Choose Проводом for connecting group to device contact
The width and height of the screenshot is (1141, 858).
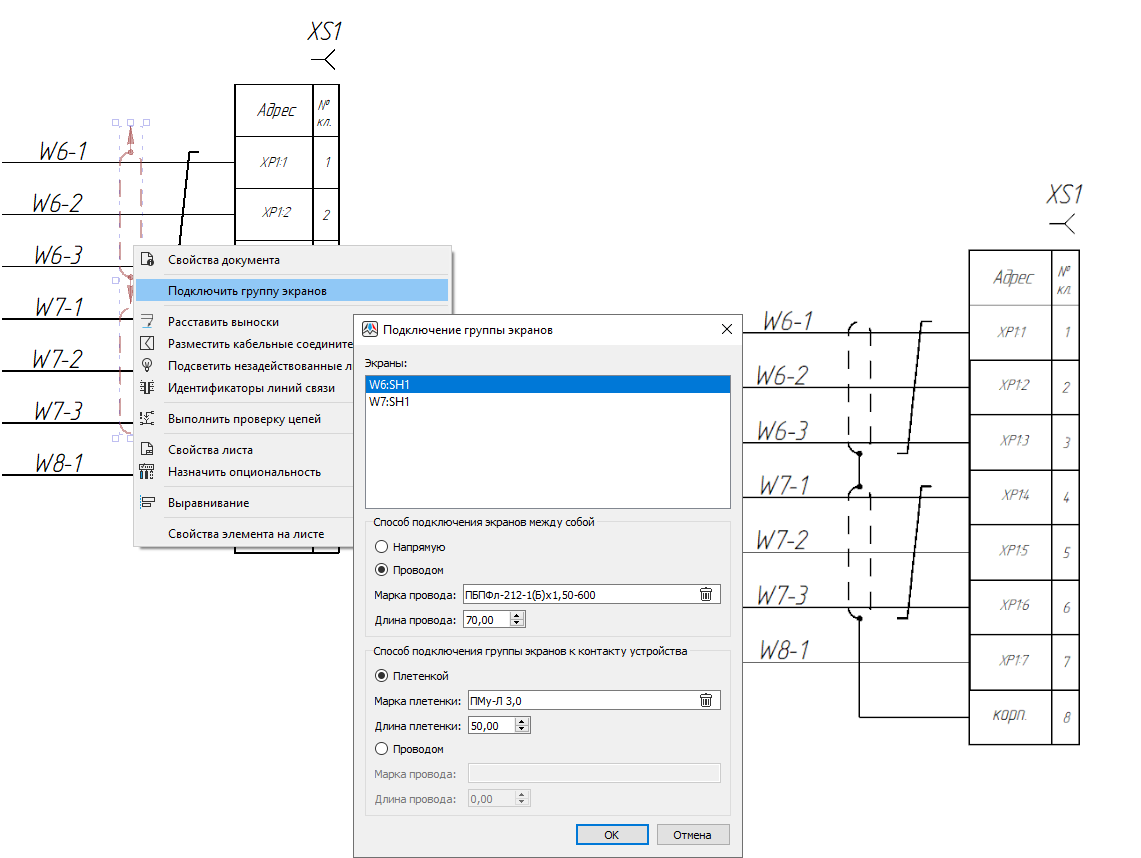click(381, 749)
